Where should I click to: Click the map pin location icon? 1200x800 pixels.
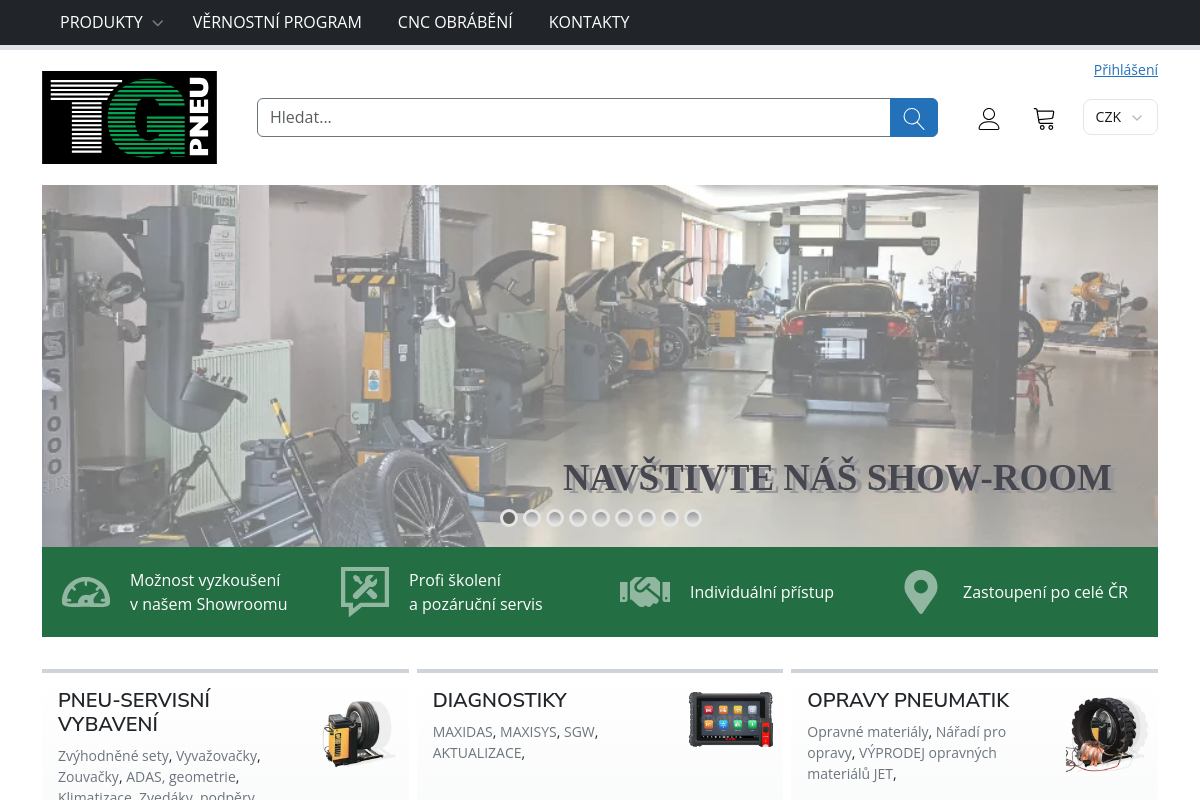coord(920,592)
